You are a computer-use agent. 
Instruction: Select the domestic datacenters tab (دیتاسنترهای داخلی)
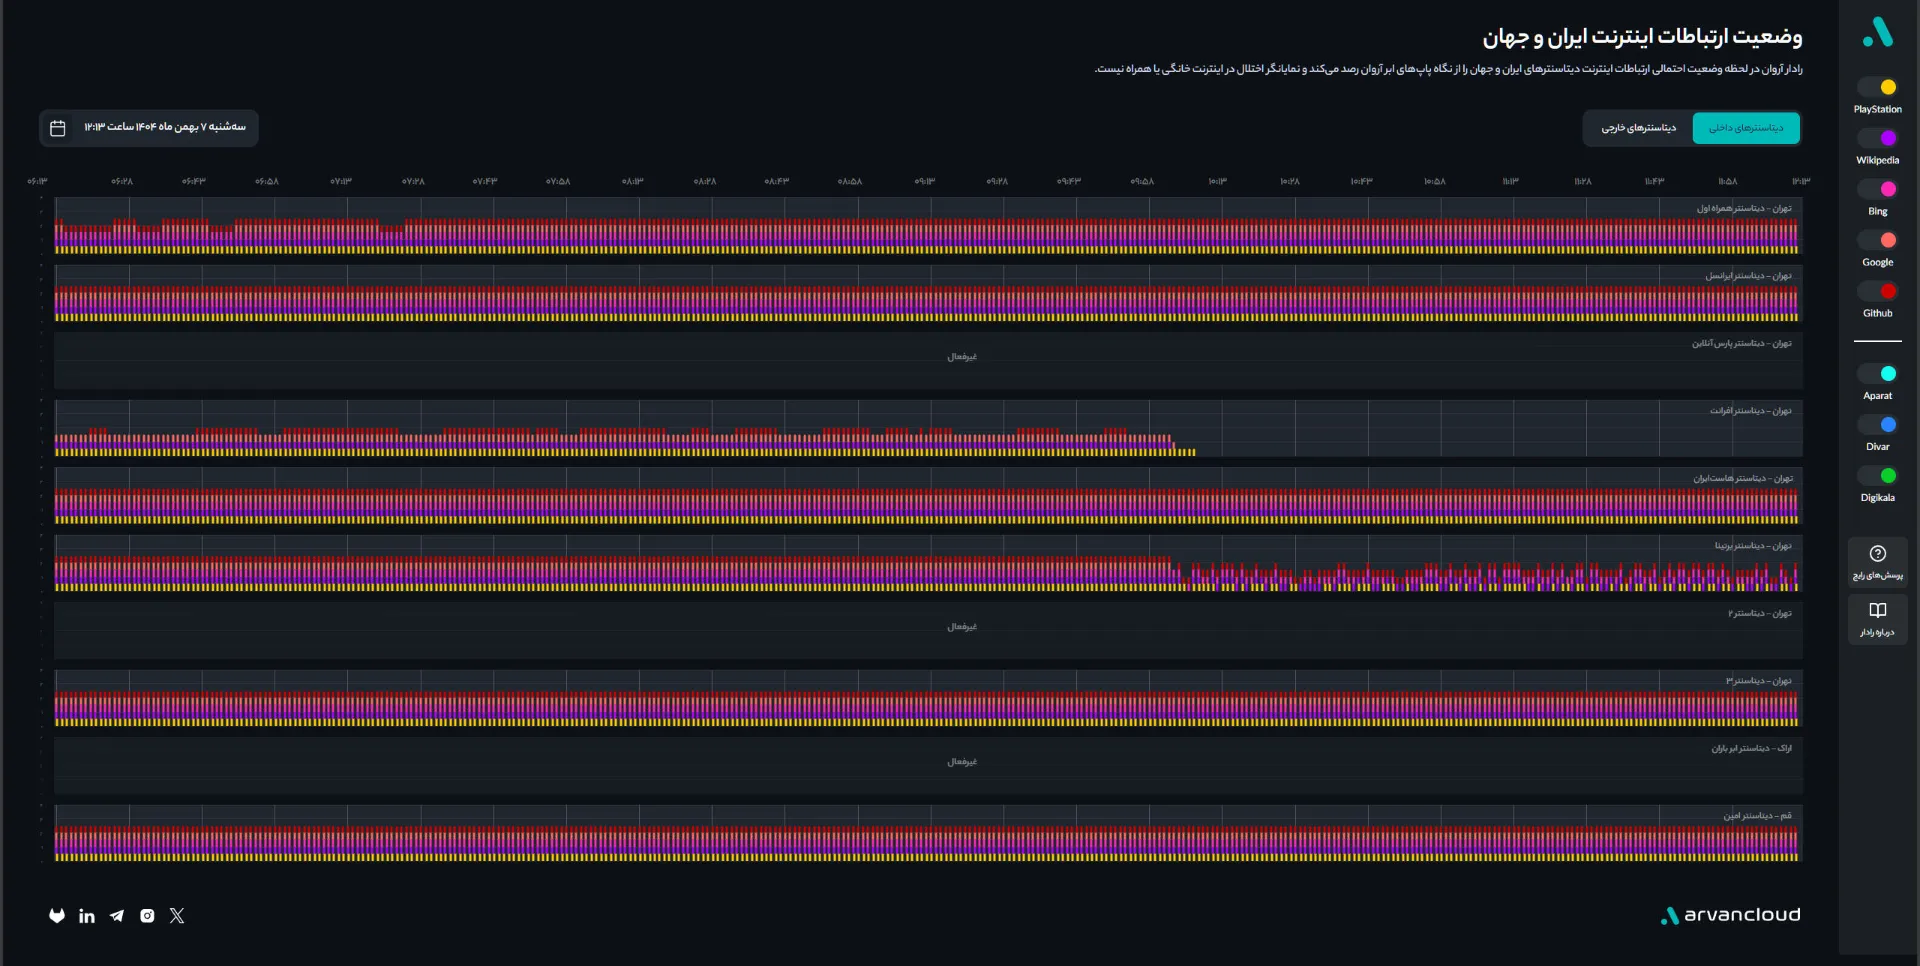(x=1745, y=128)
